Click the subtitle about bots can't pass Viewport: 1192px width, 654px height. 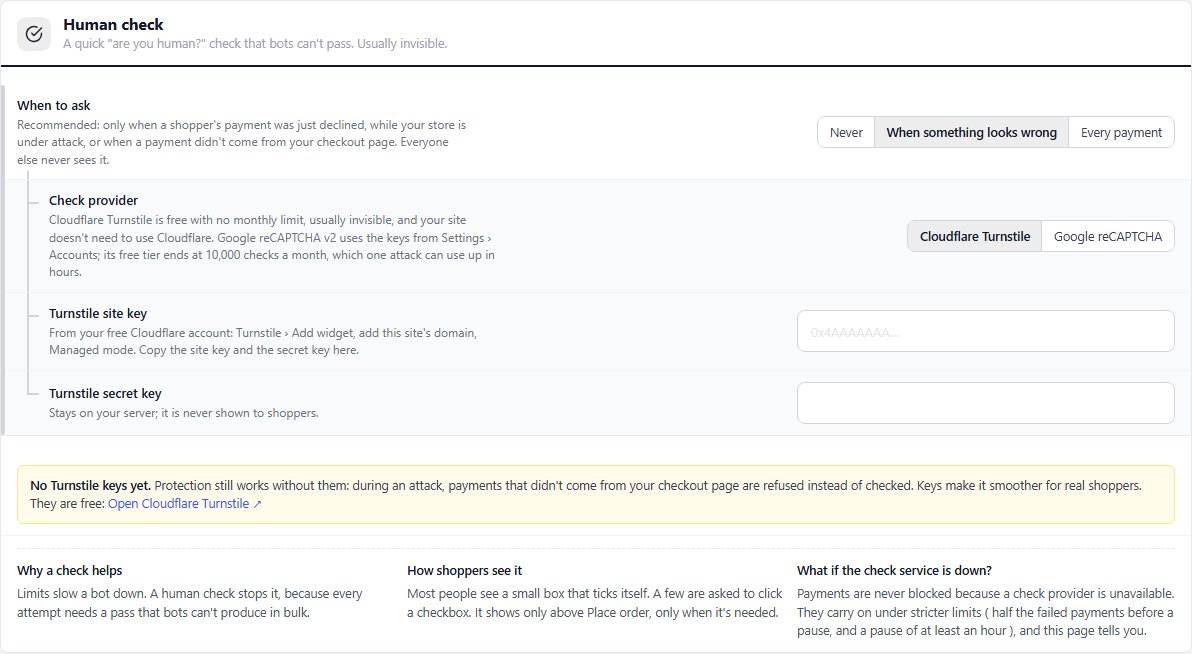(255, 43)
